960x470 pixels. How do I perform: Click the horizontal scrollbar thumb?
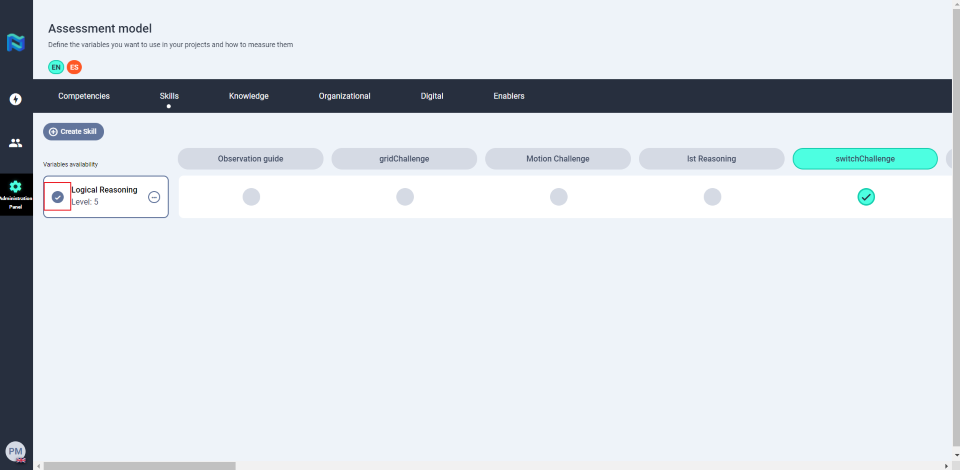(140, 465)
